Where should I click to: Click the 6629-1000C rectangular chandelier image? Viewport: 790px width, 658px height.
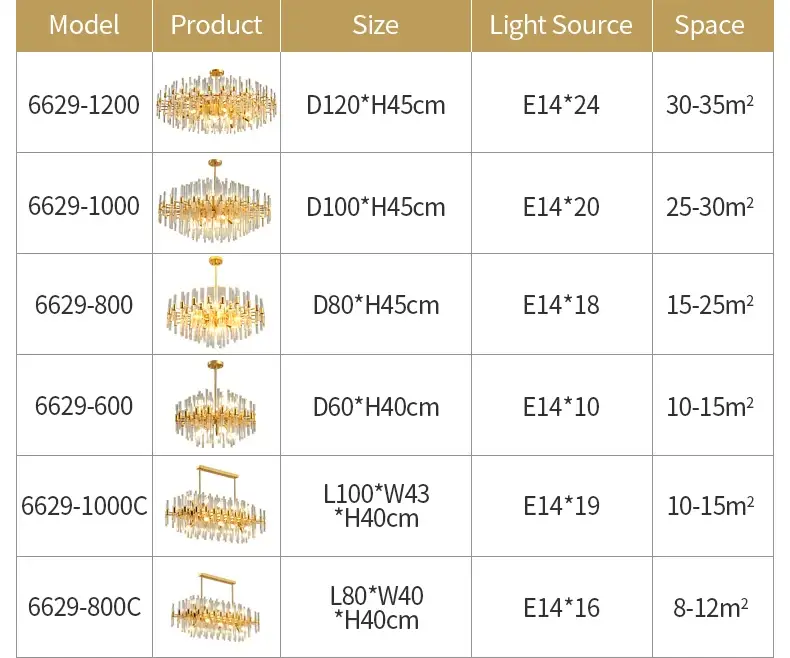(x=216, y=505)
